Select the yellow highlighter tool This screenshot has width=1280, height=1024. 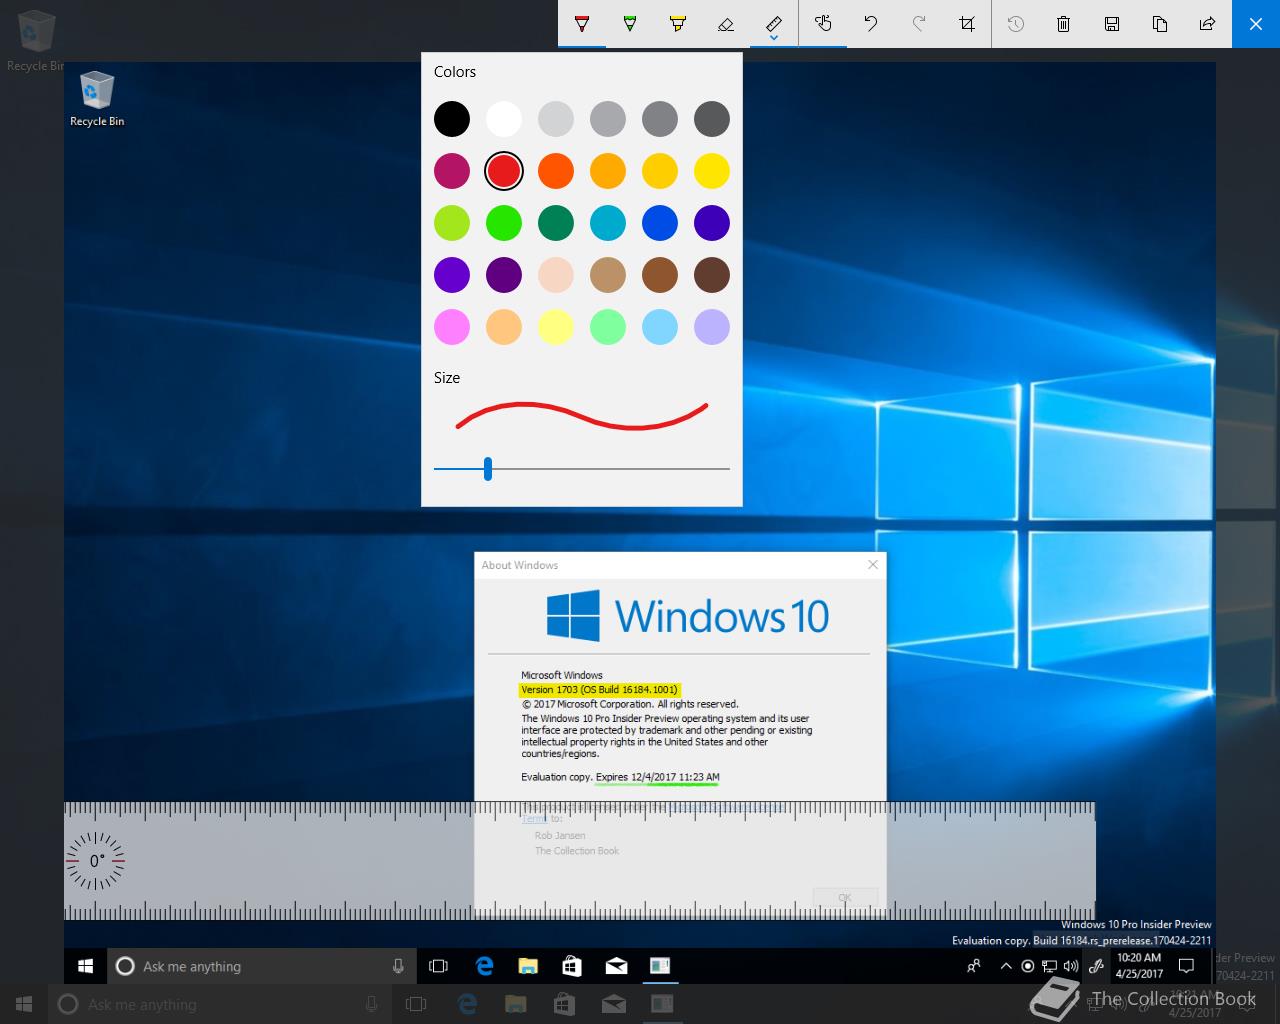pos(678,23)
